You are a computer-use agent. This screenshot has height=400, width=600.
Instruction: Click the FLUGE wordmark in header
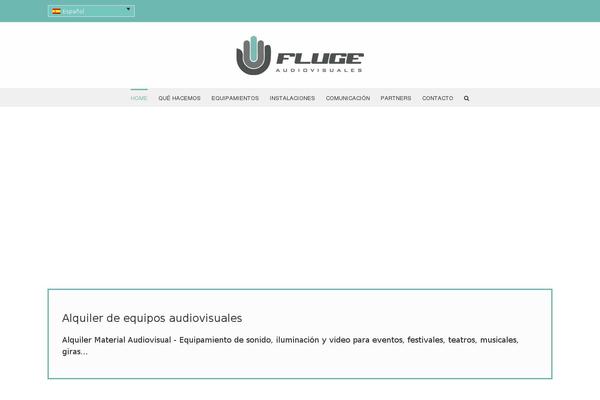click(x=320, y=59)
